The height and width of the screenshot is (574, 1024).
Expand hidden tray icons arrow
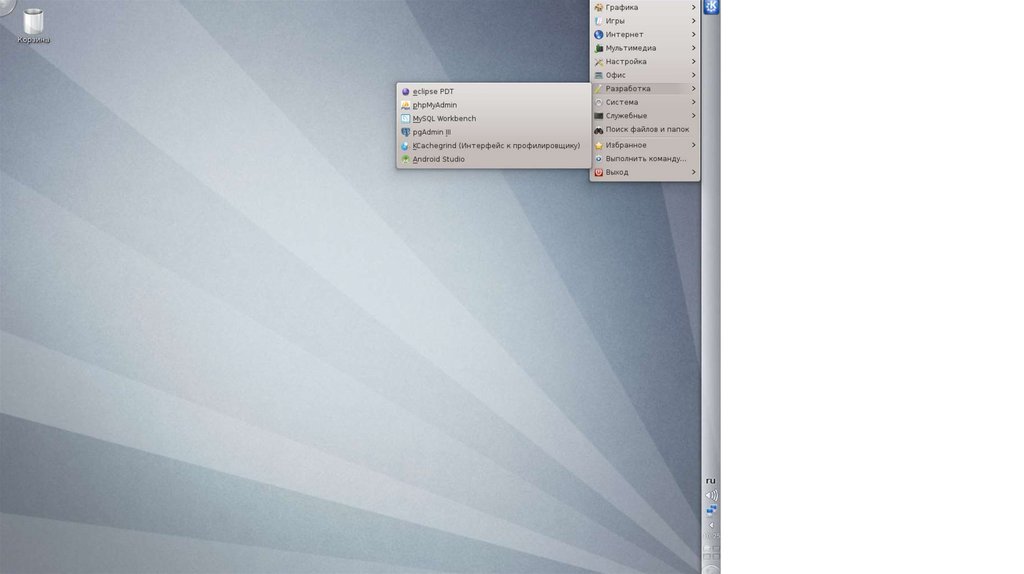711,524
